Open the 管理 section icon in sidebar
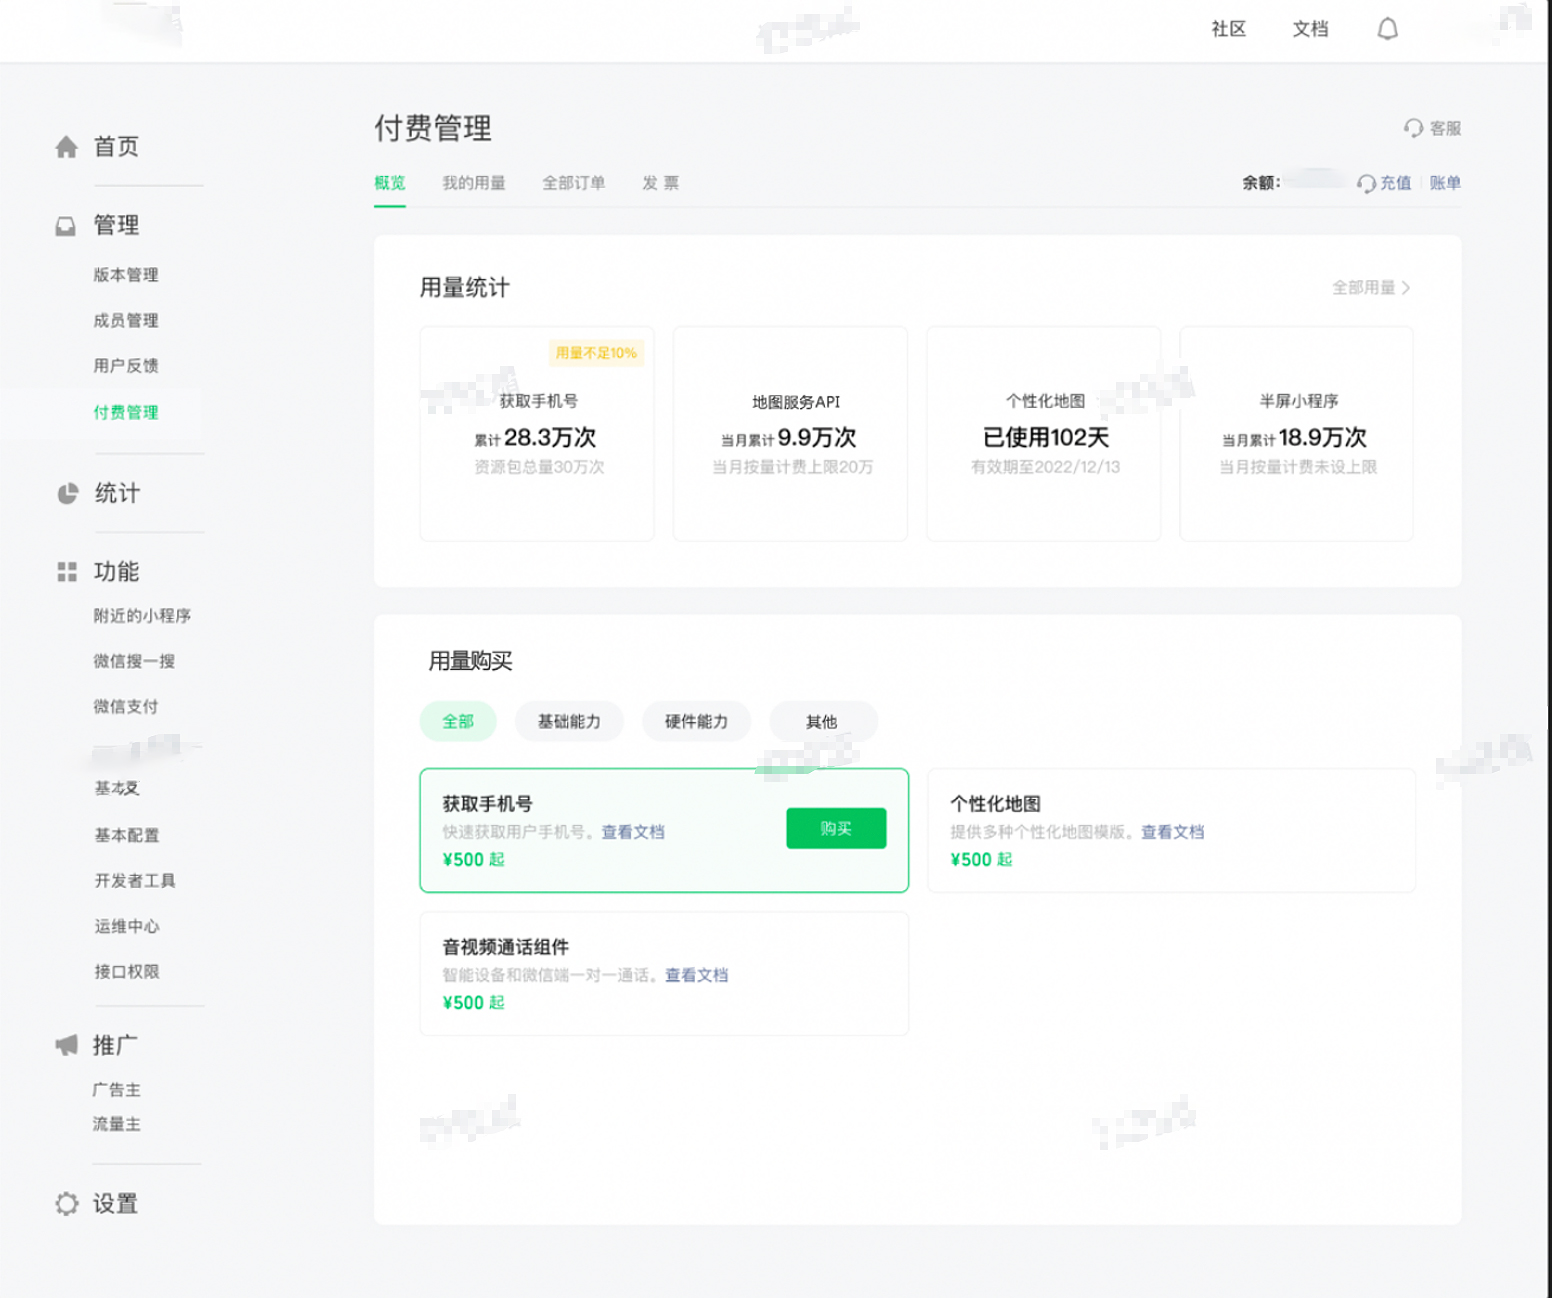The width and height of the screenshot is (1552, 1298). click(66, 224)
